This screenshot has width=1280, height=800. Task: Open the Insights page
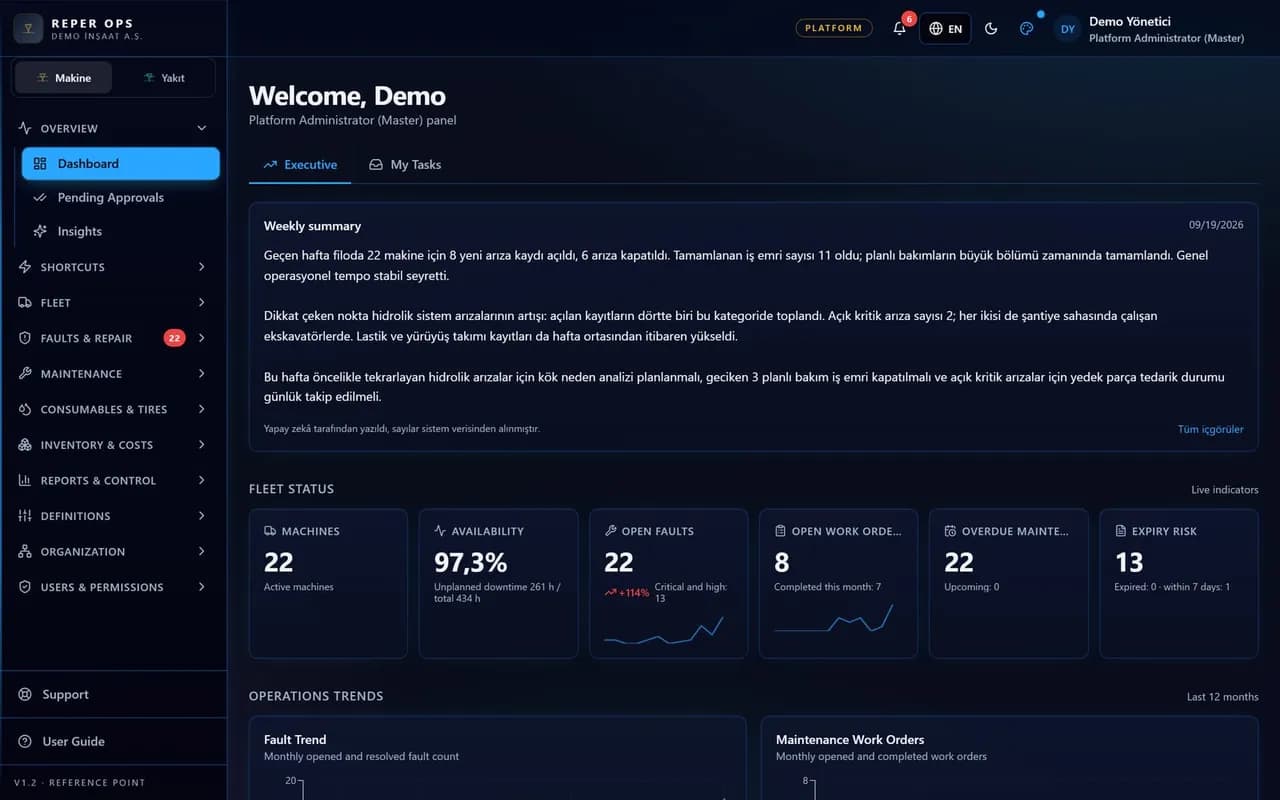tap(121, 231)
